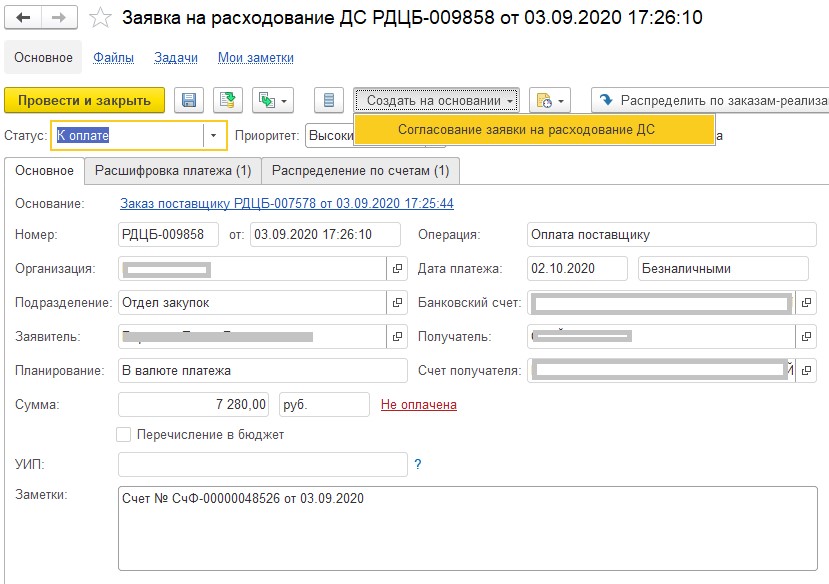Open document movements report list icon
Screen dimensions: 829x584
[x=329, y=100]
